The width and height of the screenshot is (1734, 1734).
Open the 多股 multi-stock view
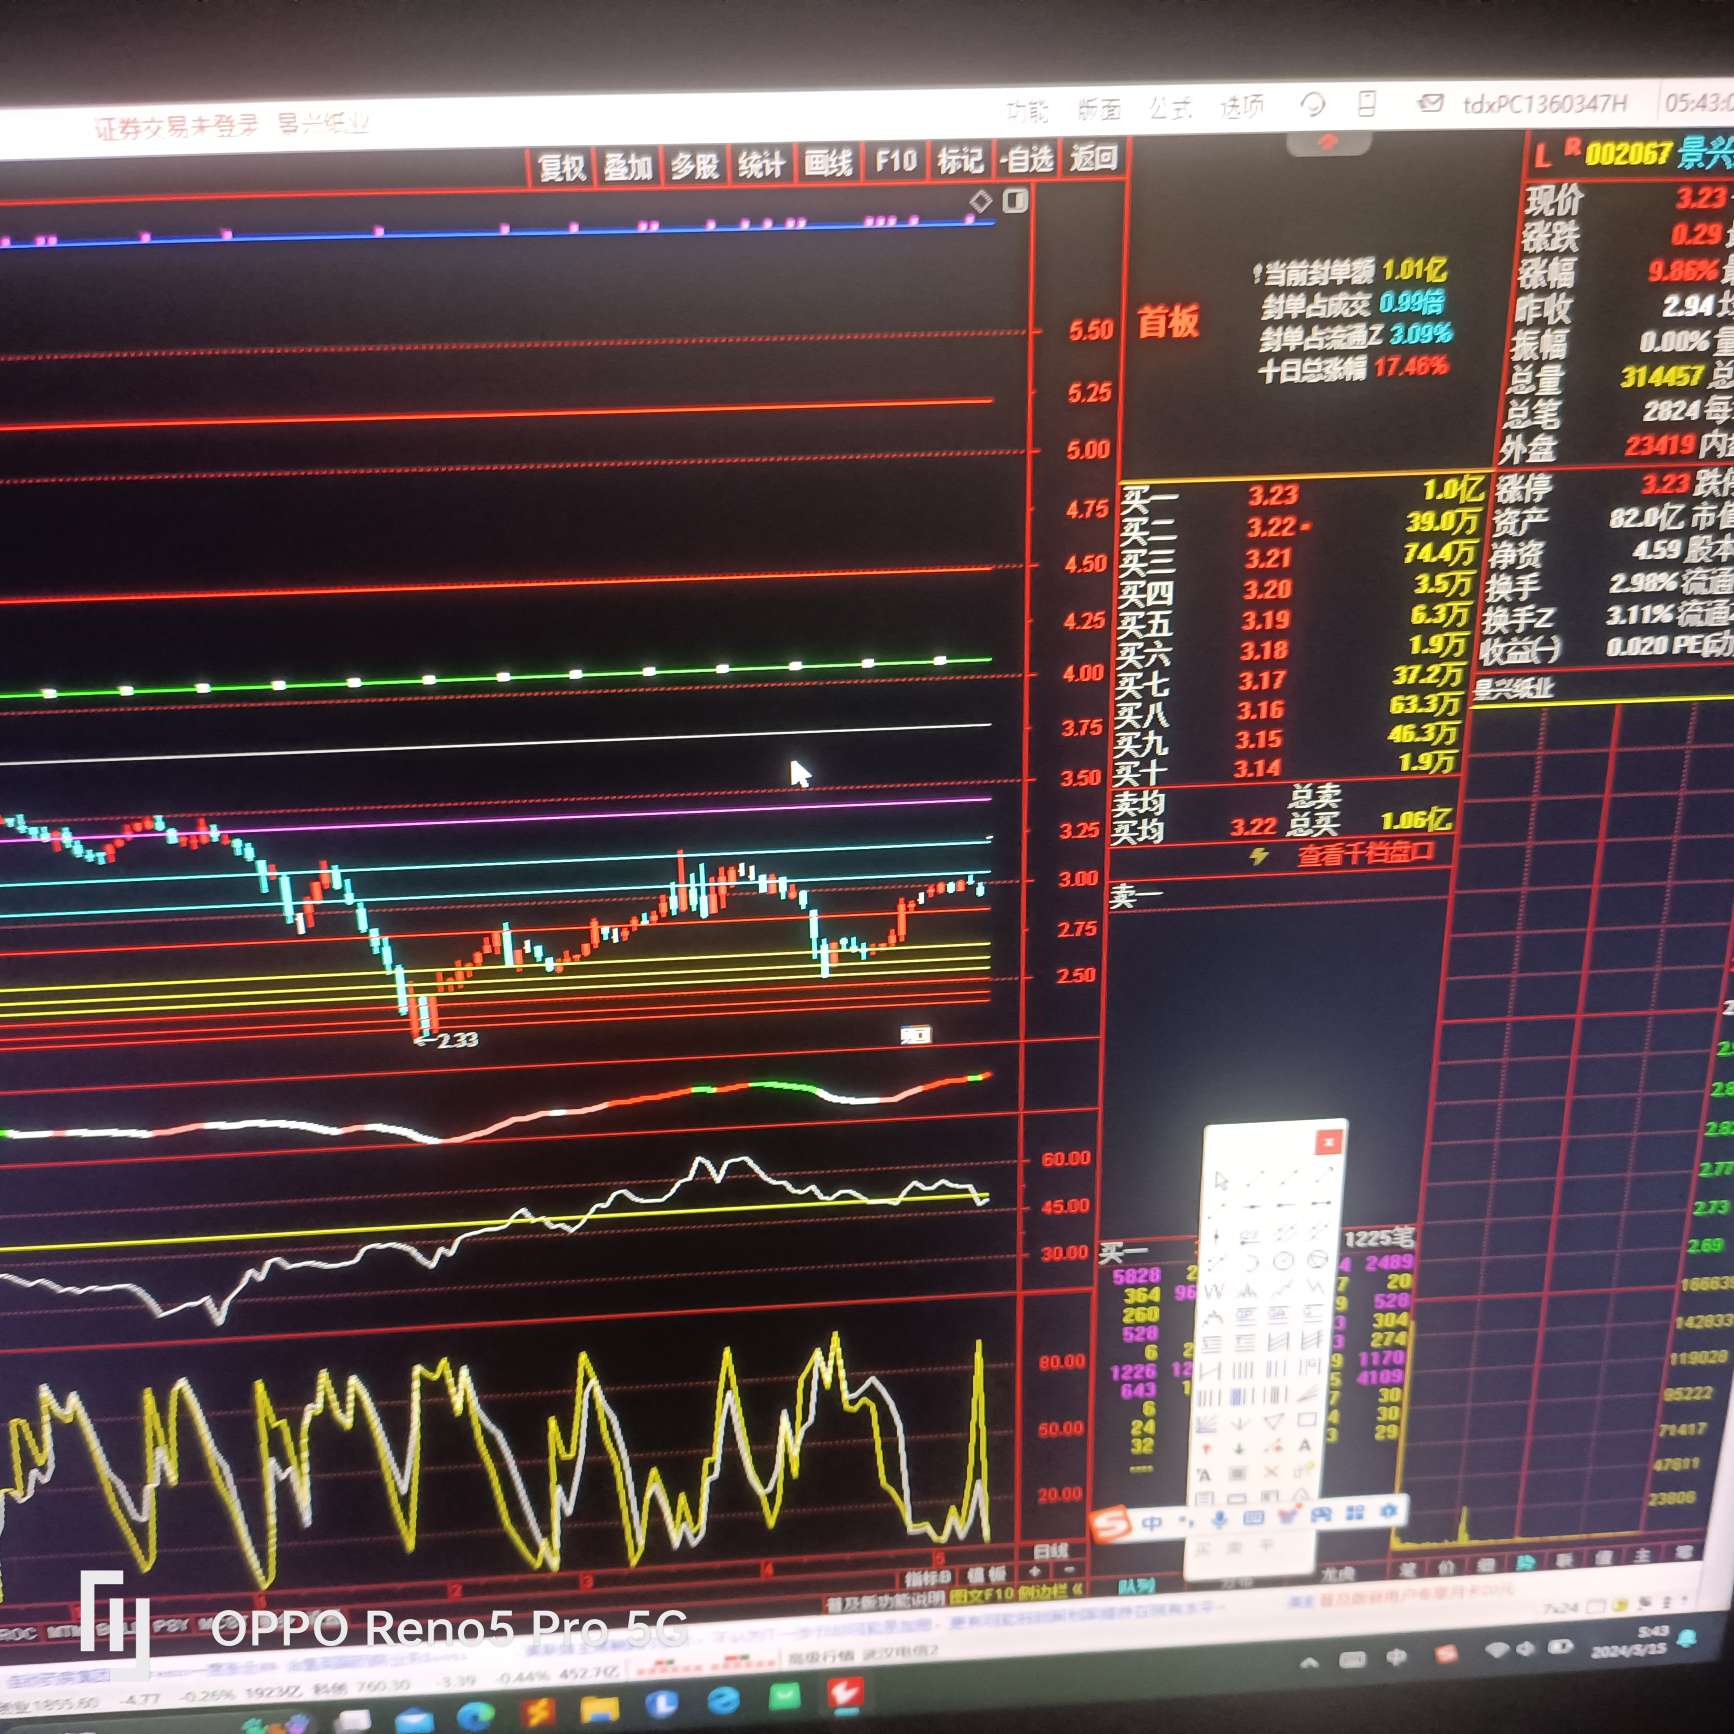click(x=695, y=165)
